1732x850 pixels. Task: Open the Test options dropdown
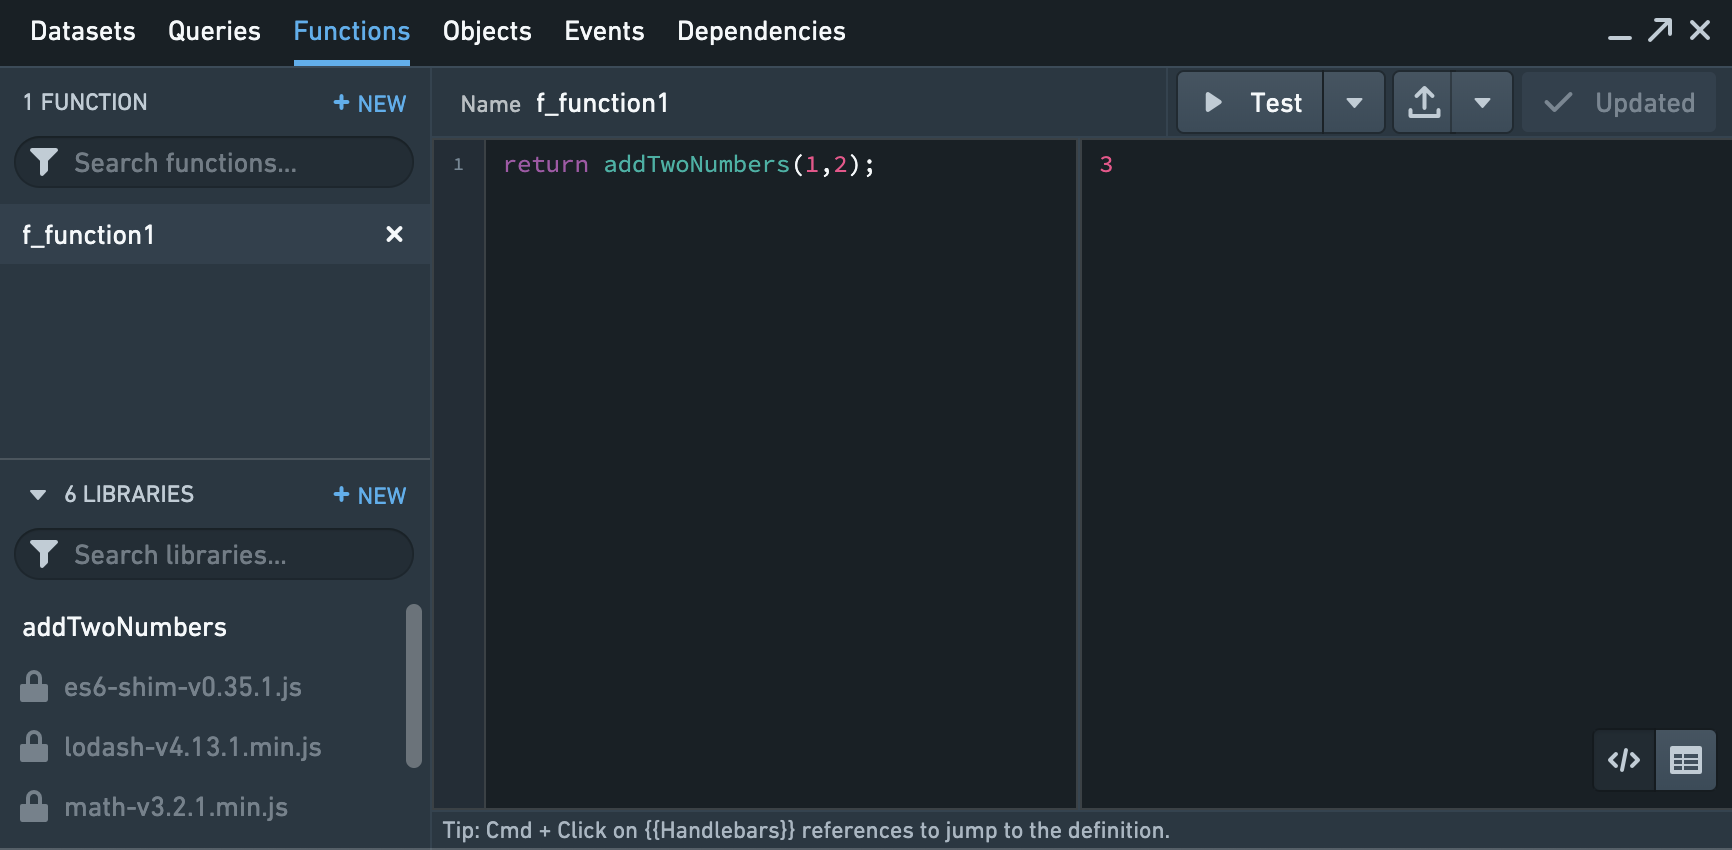click(x=1354, y=102)
